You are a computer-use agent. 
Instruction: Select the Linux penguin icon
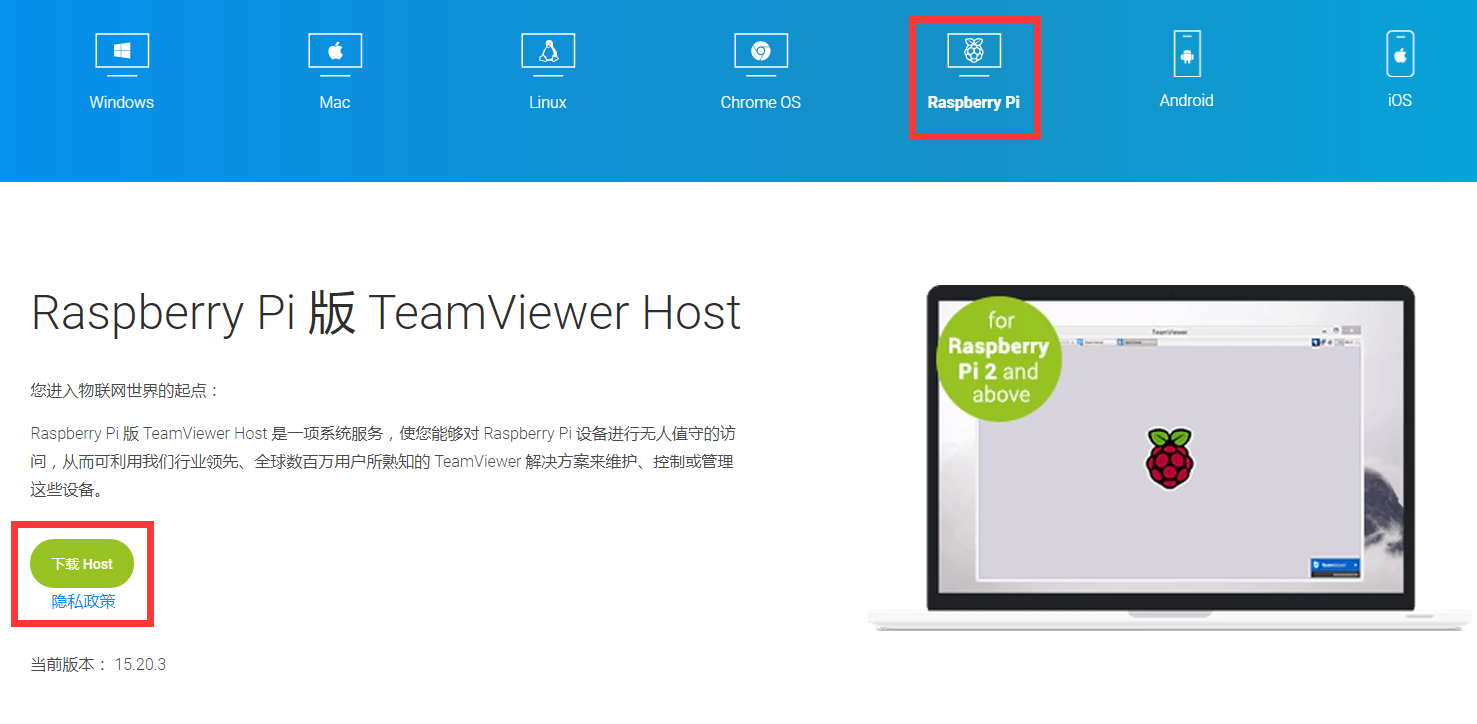[548, 54]
